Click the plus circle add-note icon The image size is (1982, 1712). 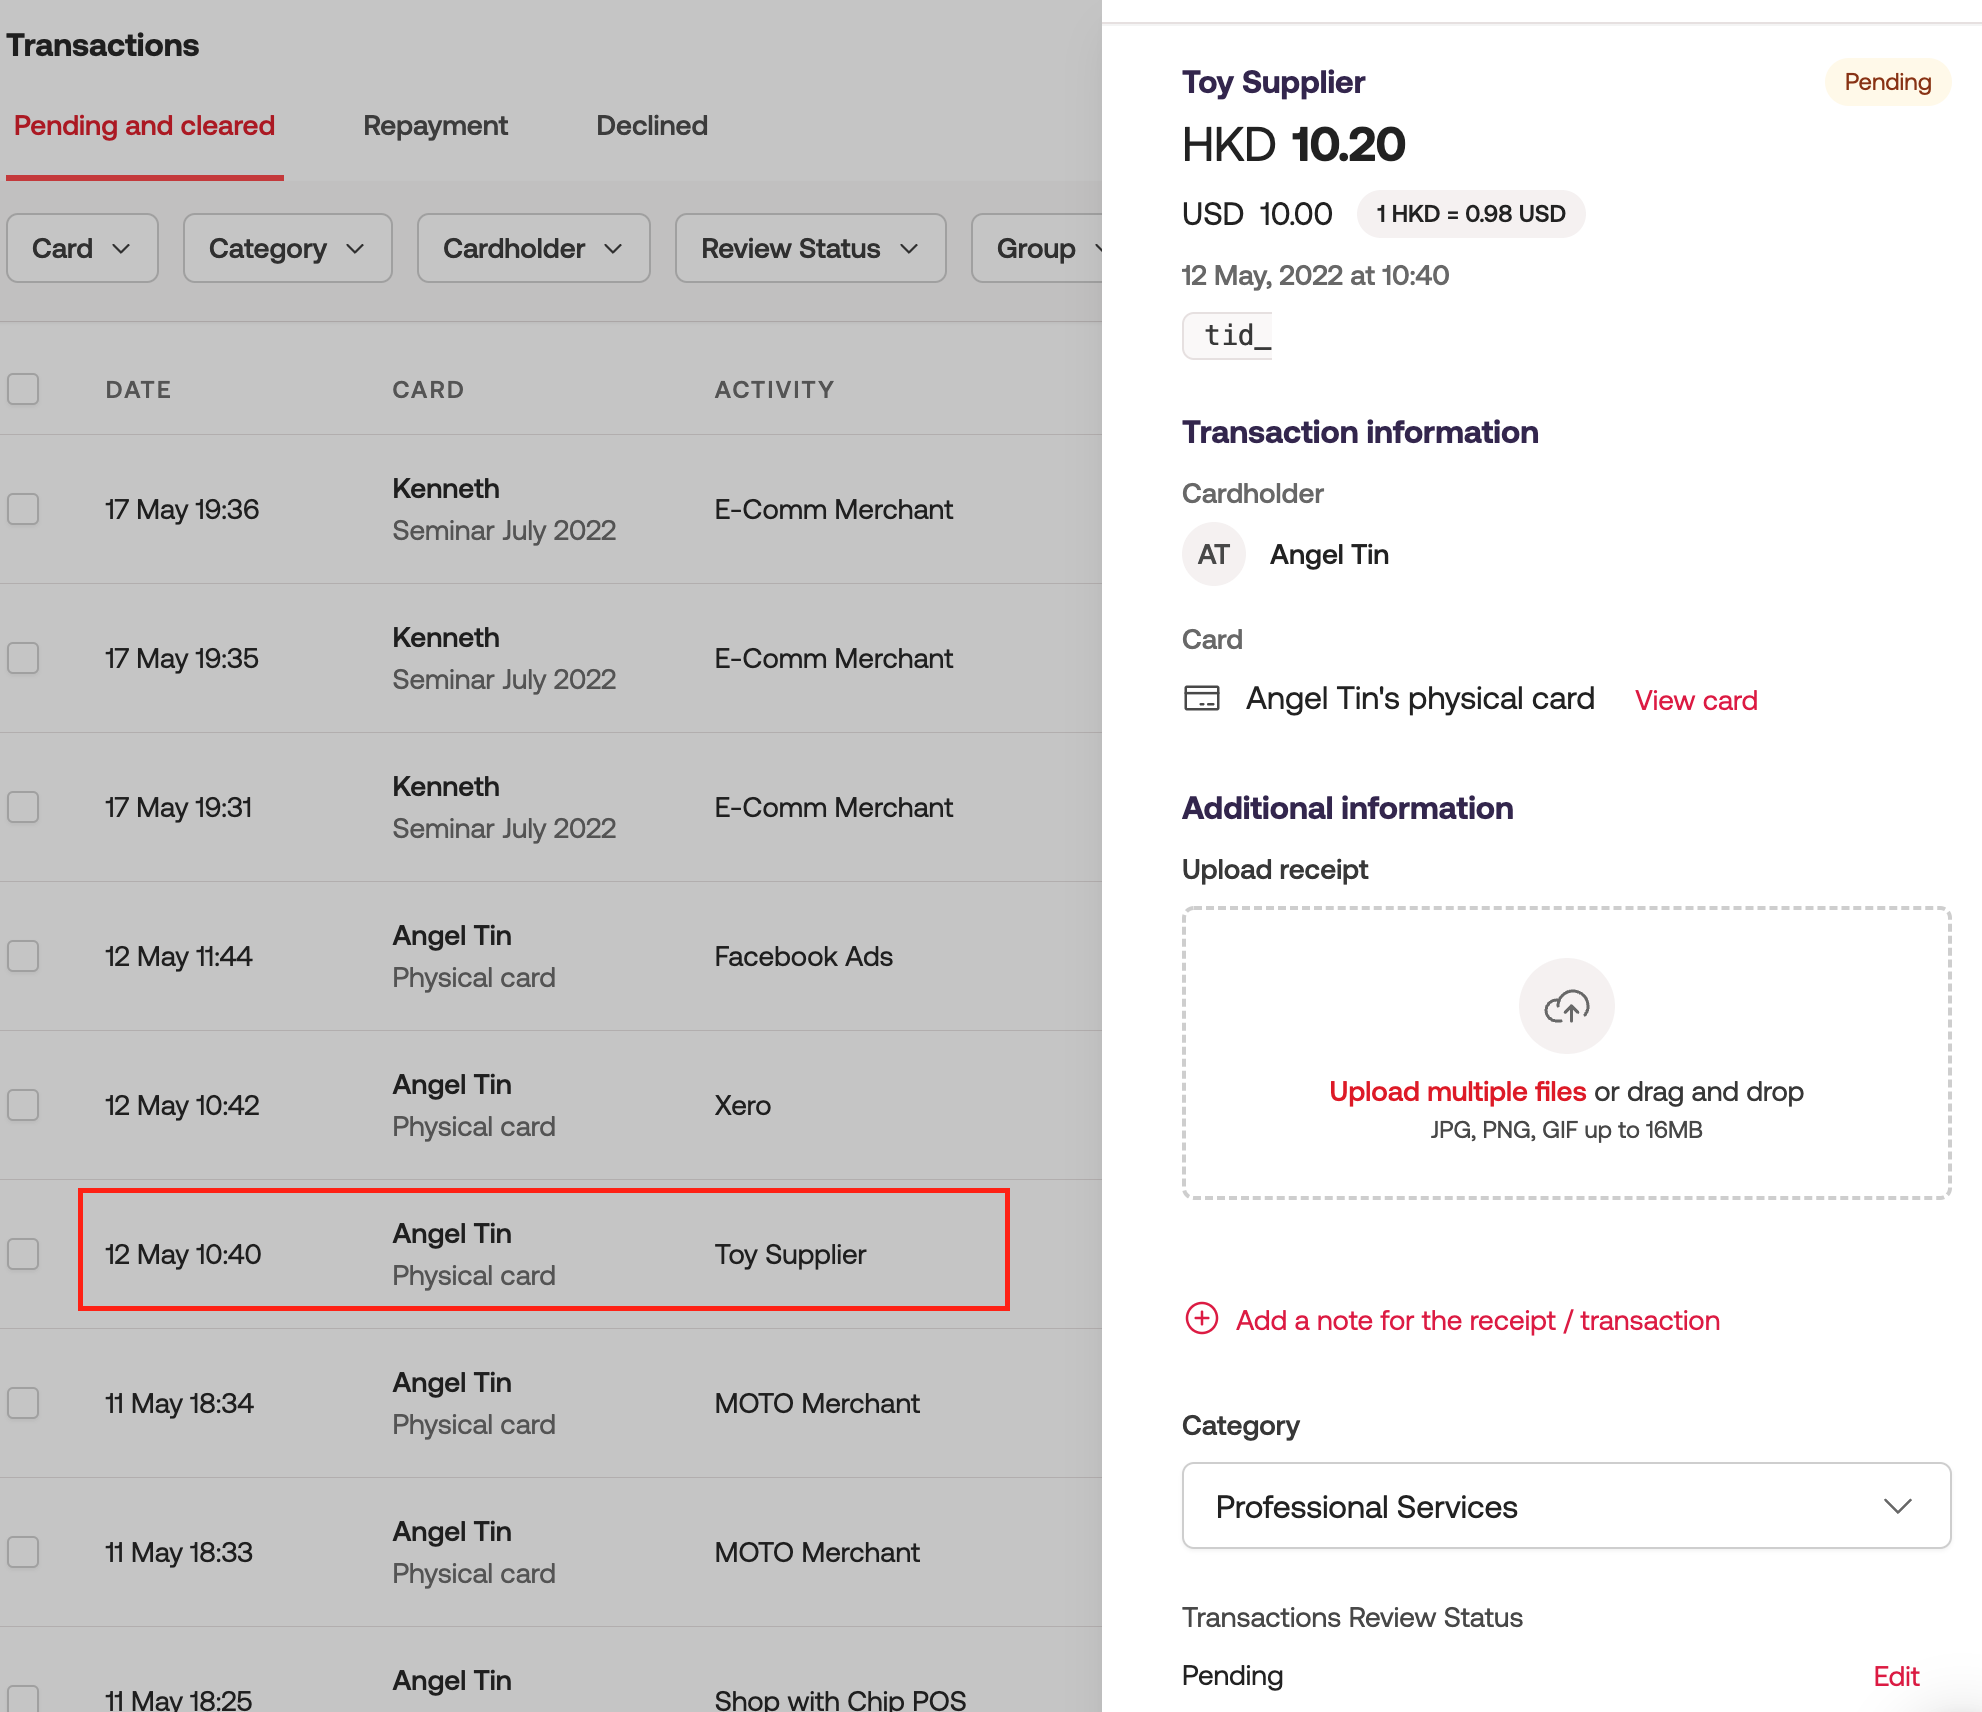click(1201, 1319)
